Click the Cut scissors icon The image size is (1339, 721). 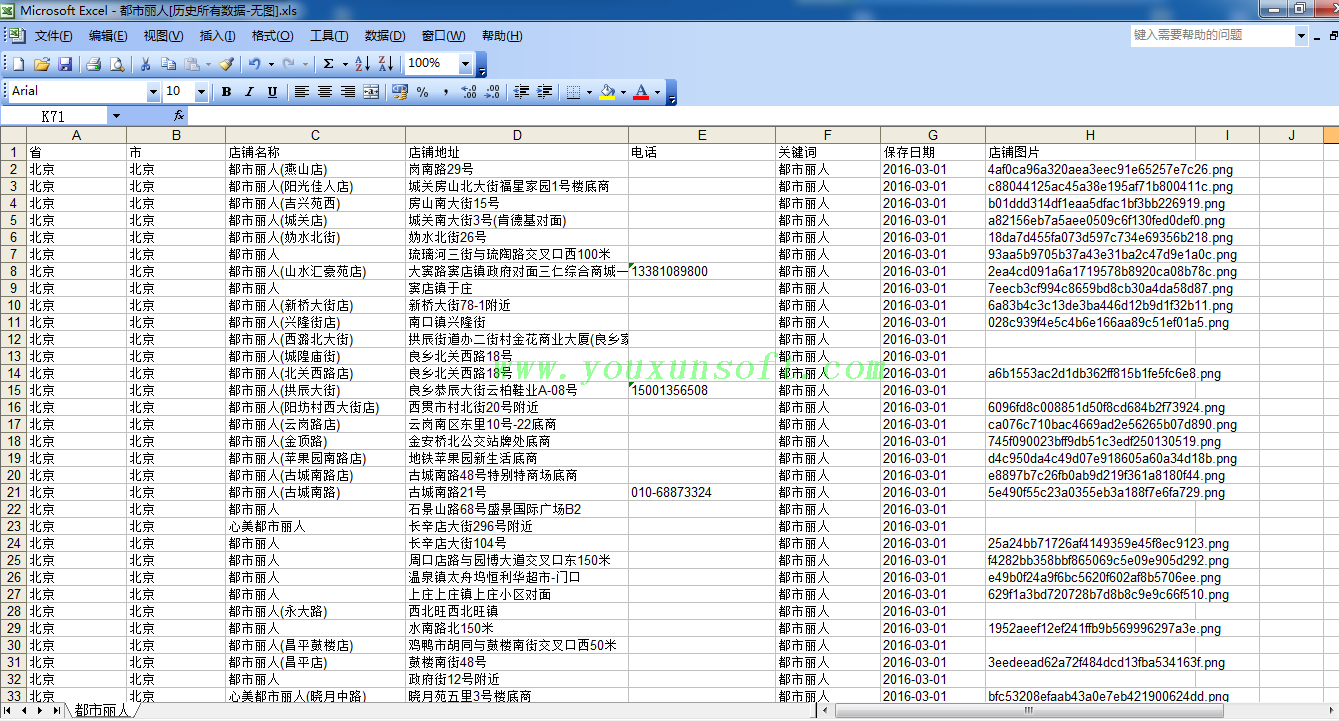(x=145, y=64)
